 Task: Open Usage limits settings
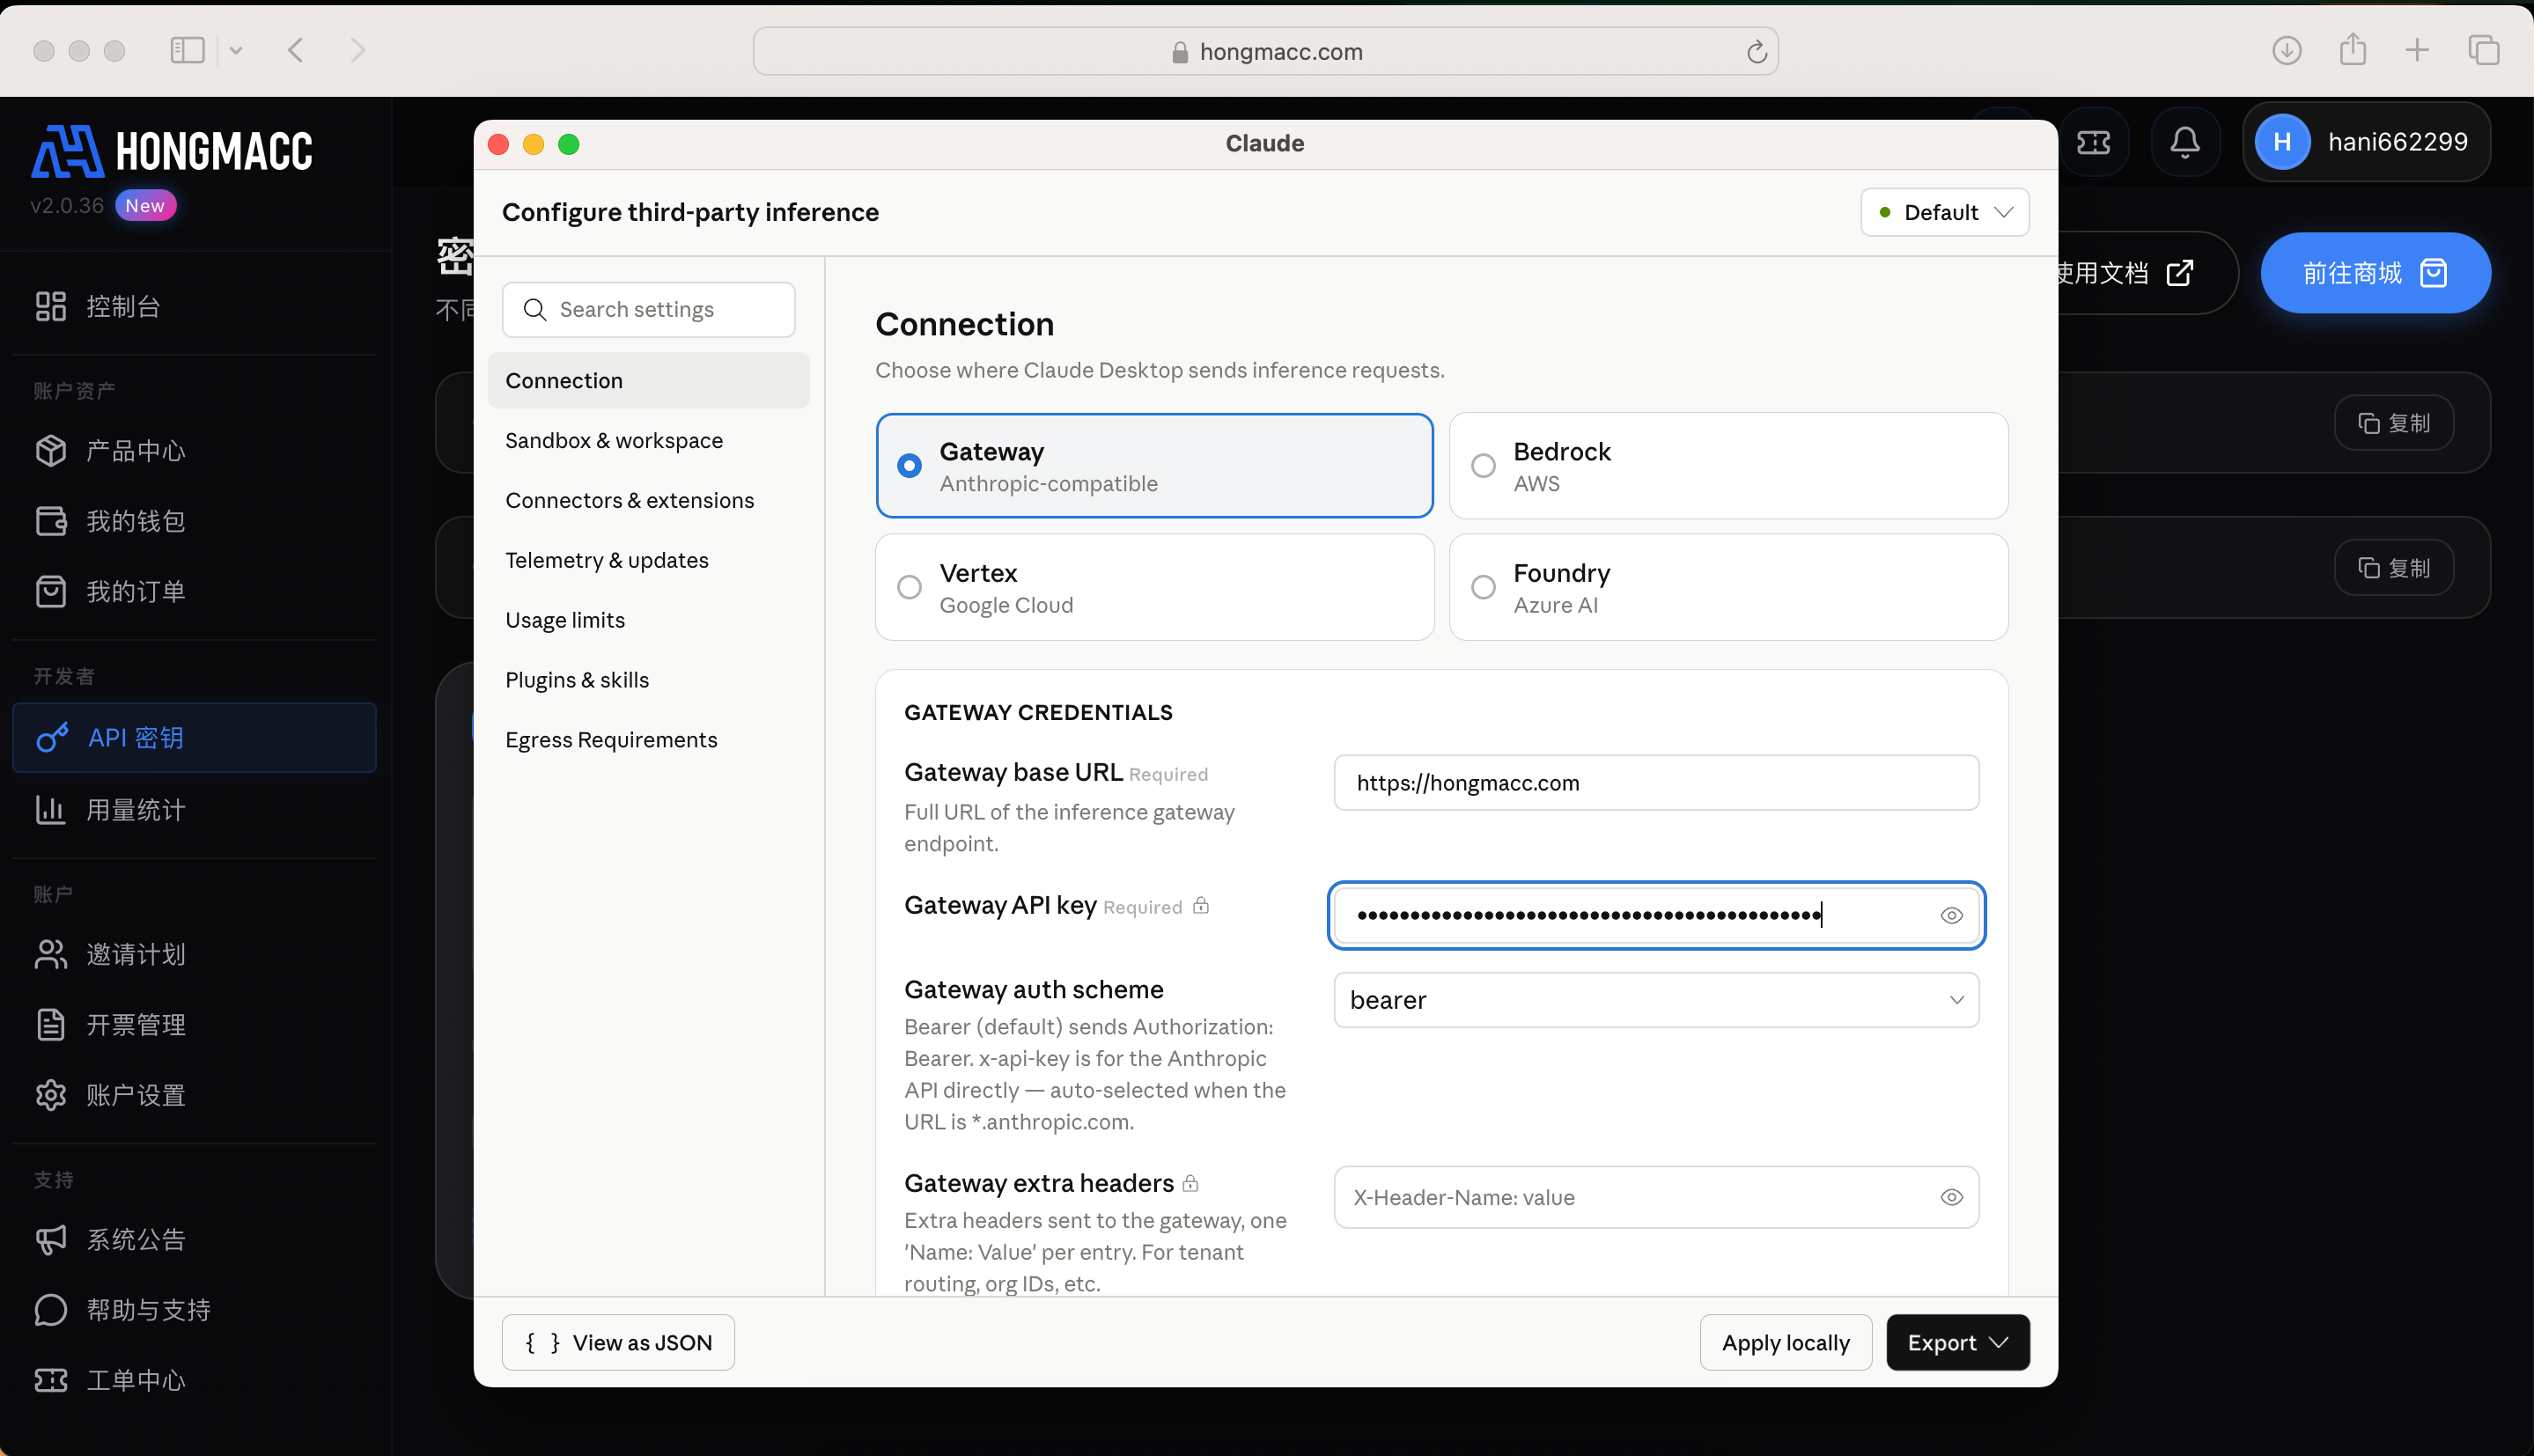(648, 620)
